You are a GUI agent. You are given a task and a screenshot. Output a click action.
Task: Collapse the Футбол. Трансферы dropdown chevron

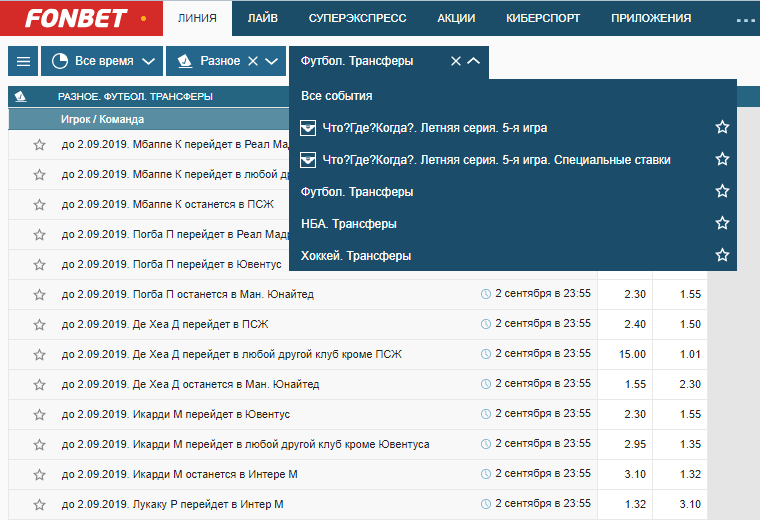pos(474,61)
